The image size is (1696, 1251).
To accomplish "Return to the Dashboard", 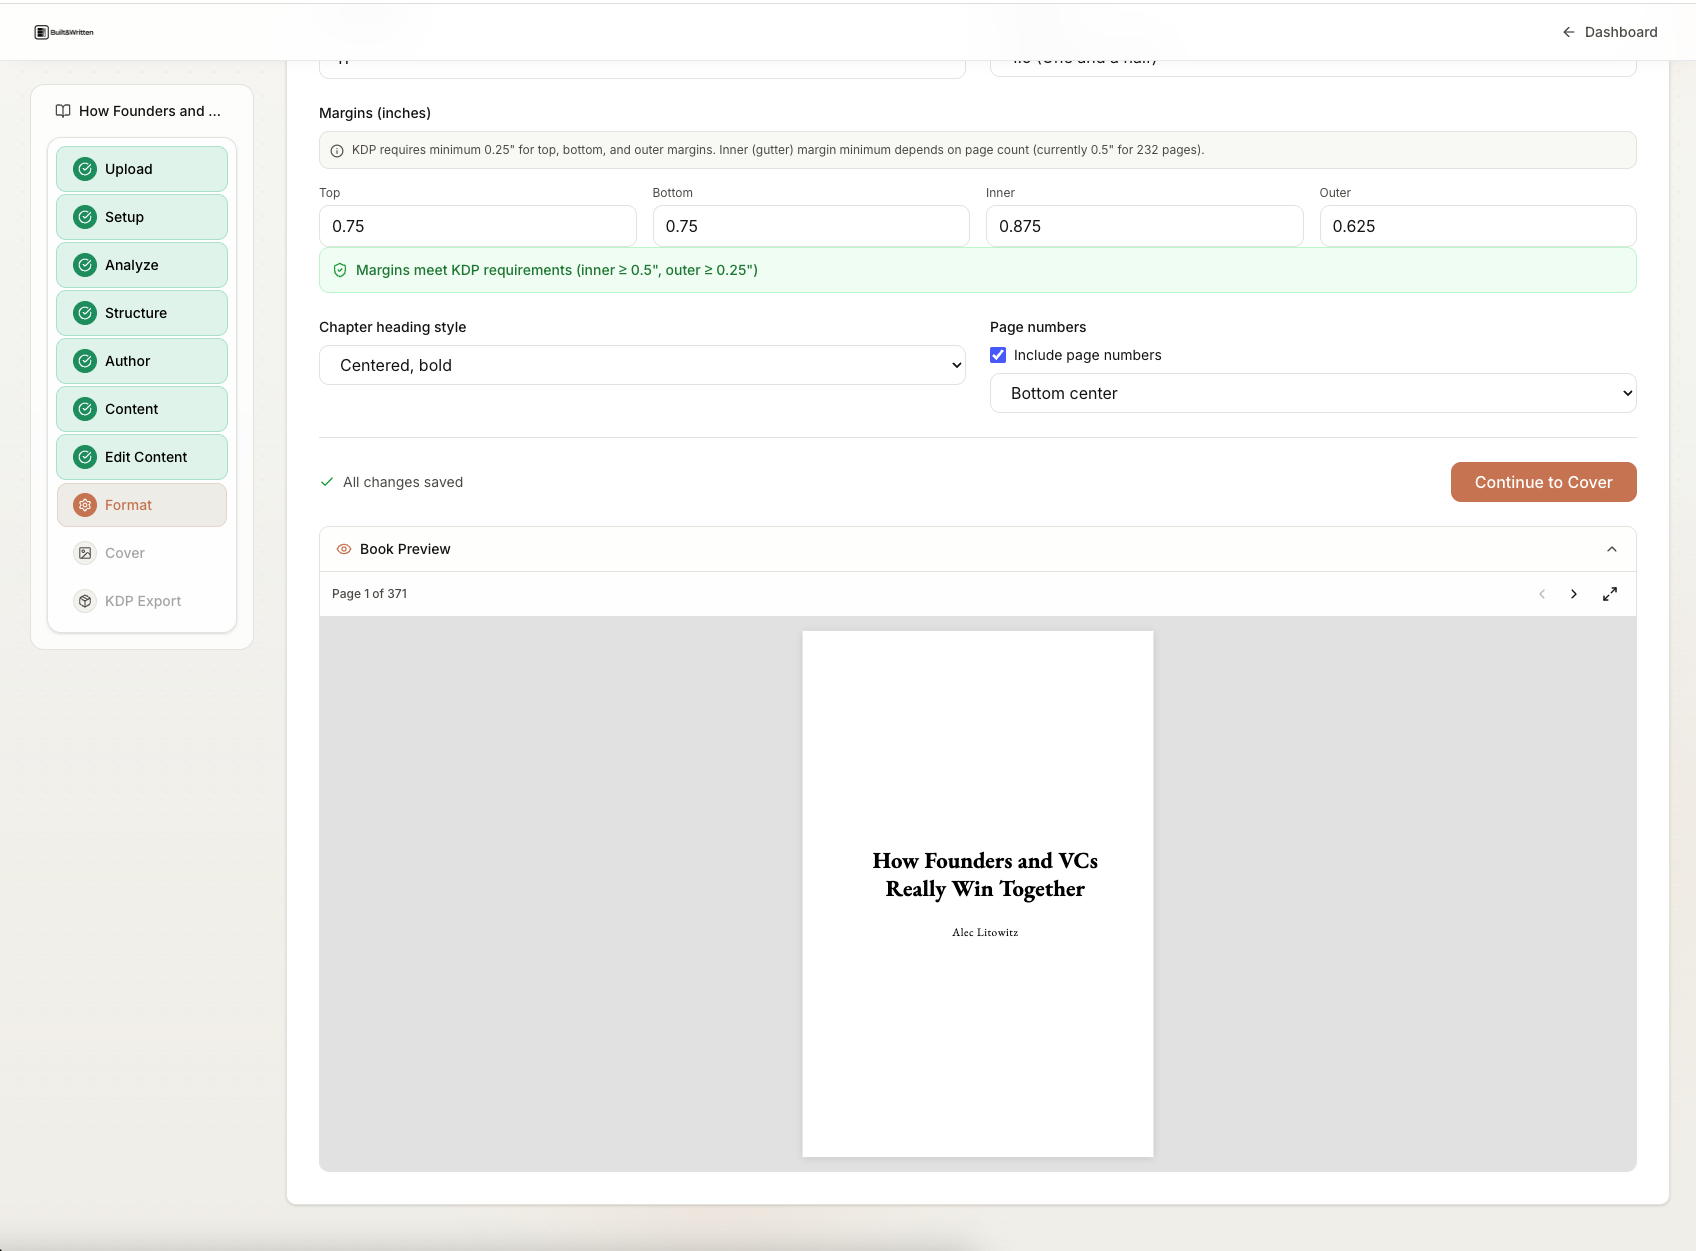I will tap(1610, 32).
